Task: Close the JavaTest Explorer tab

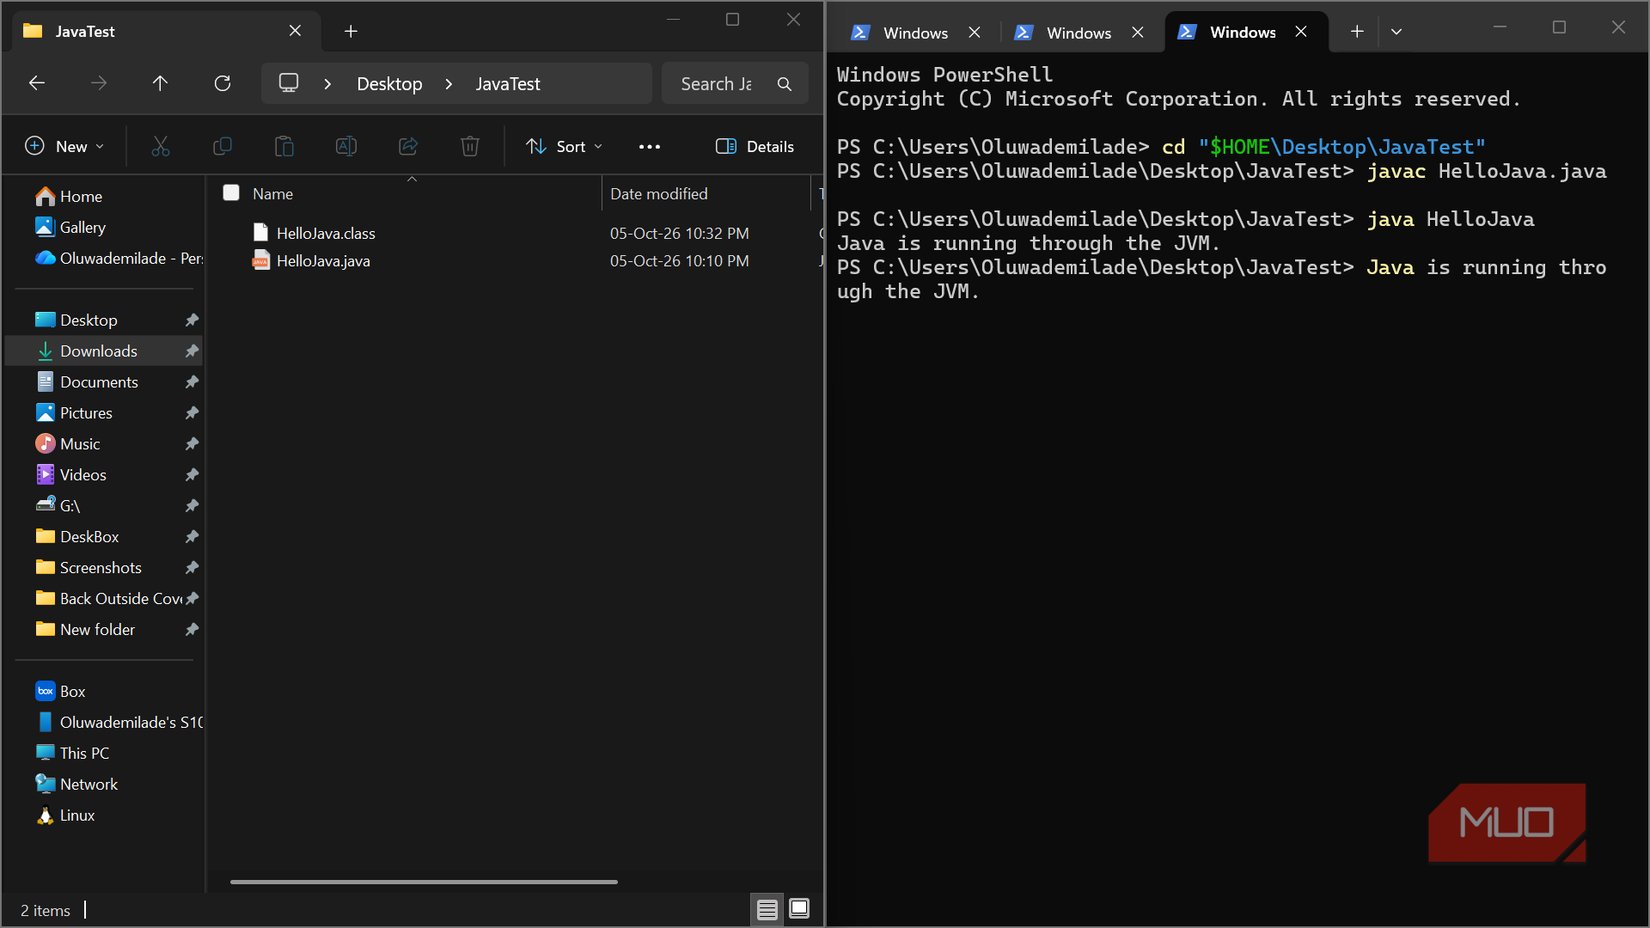Action: [x=295, y=31]
